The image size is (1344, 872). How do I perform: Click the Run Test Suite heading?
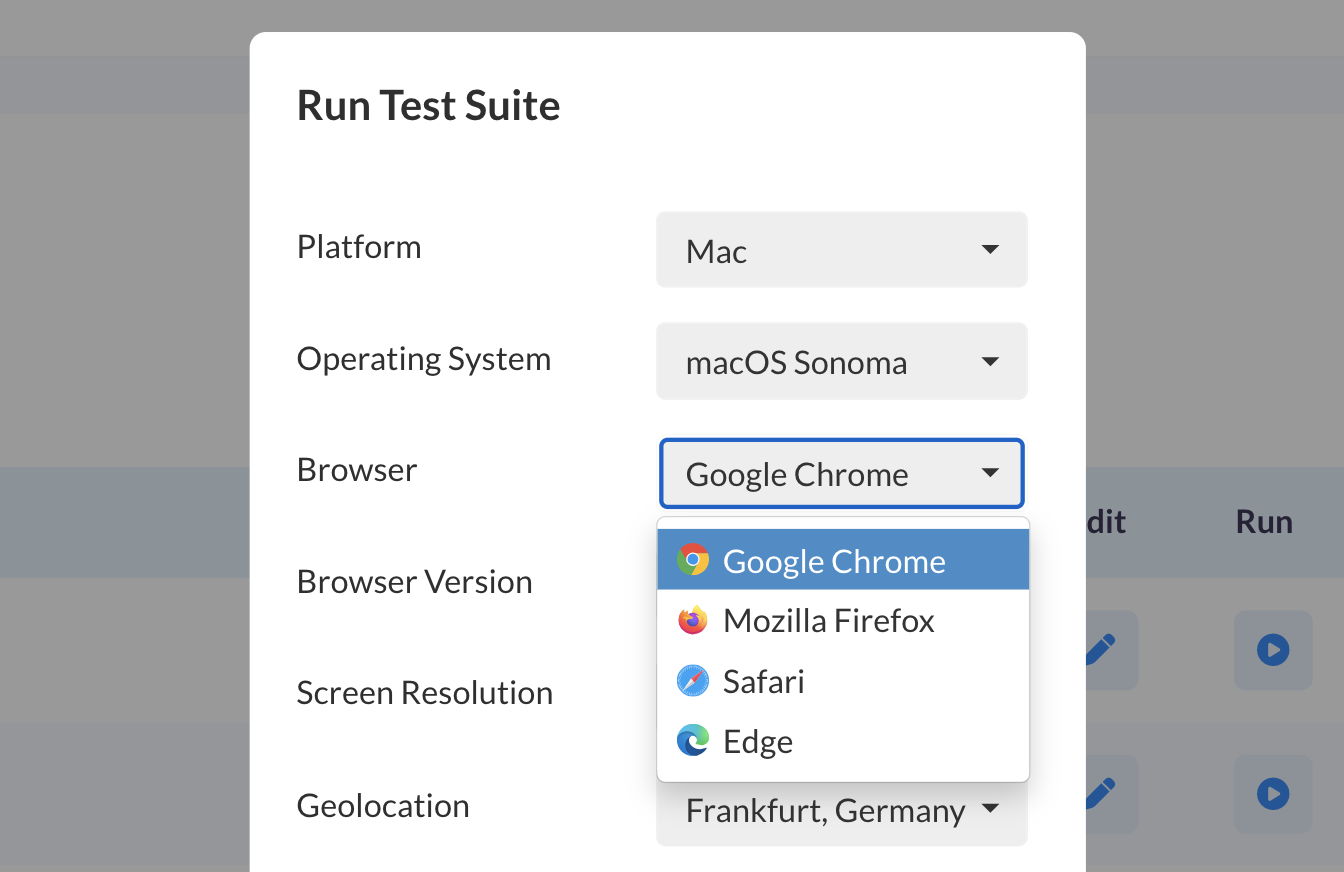(429, 105)
